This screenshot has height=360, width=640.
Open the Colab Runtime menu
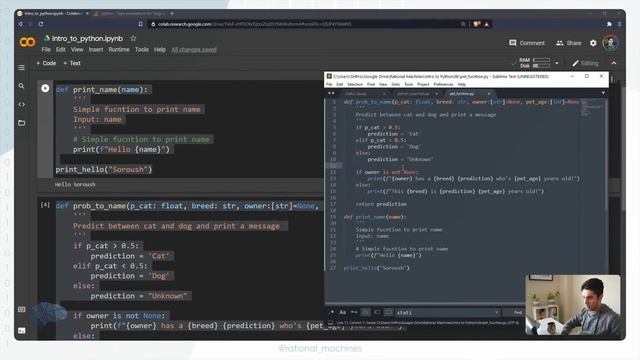coord(119,49)
